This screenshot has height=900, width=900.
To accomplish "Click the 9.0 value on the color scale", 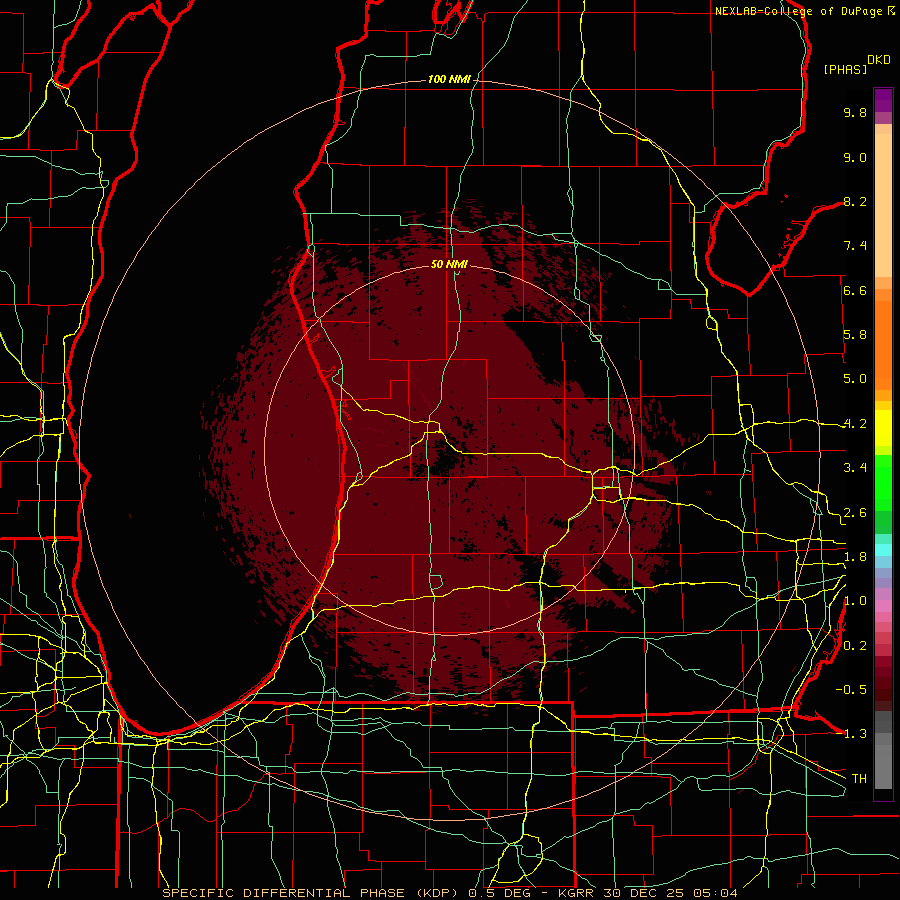I will pyautogui.click(x=855, y=157).
